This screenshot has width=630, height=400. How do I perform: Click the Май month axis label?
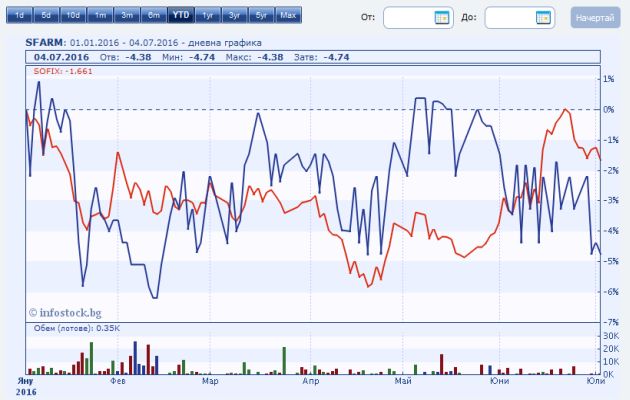point(403,380)
